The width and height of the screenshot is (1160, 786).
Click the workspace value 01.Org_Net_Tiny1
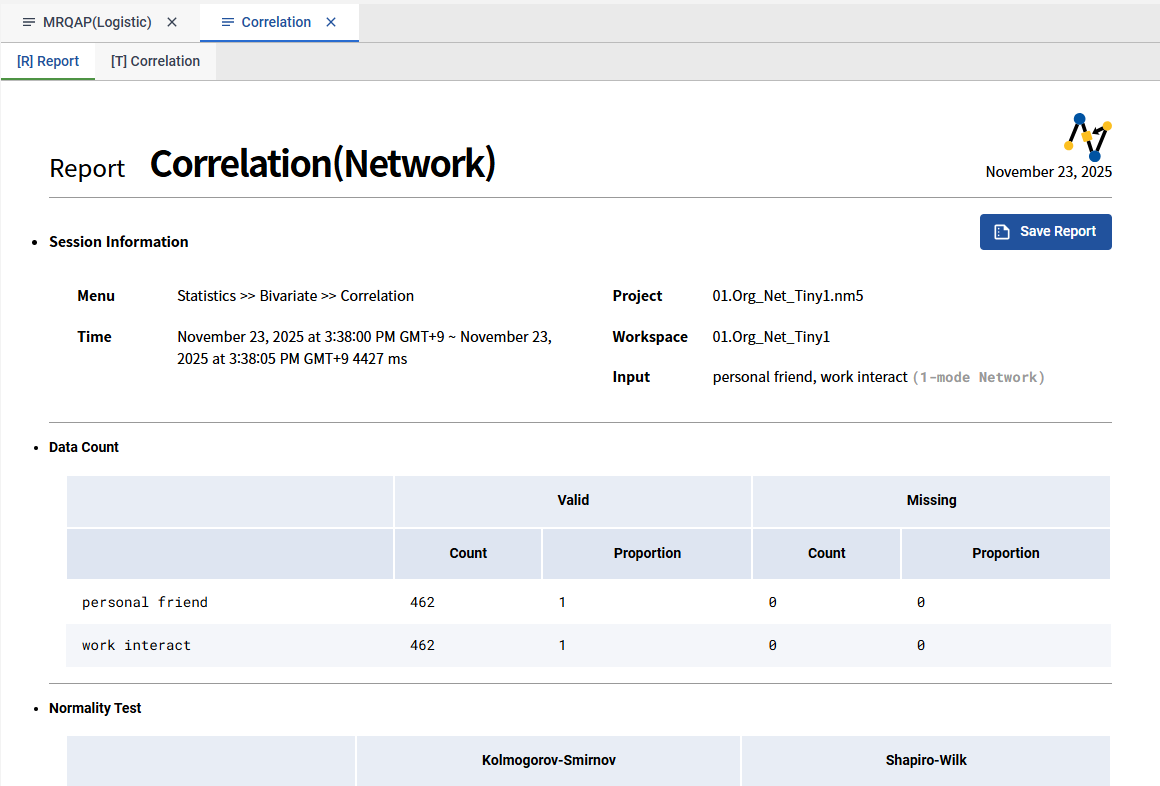pyautogui.click(x=771, y=337)
